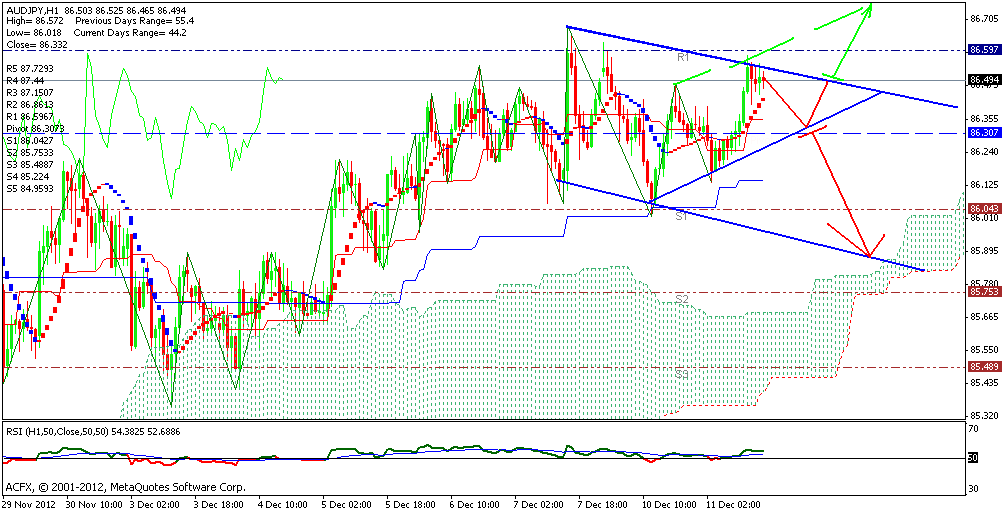Click the '7 Dec 18:00' time label

[603, 504]
